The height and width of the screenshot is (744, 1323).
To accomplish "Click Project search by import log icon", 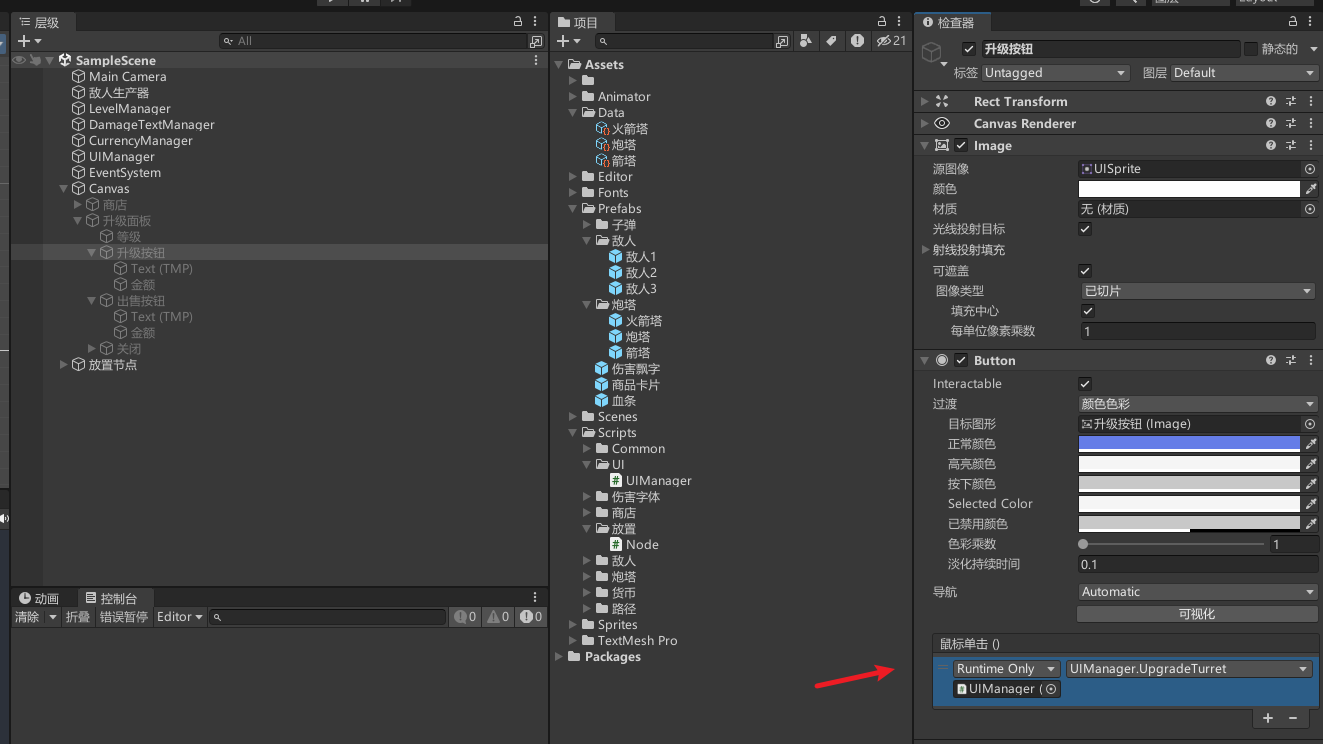I will 857,41.
